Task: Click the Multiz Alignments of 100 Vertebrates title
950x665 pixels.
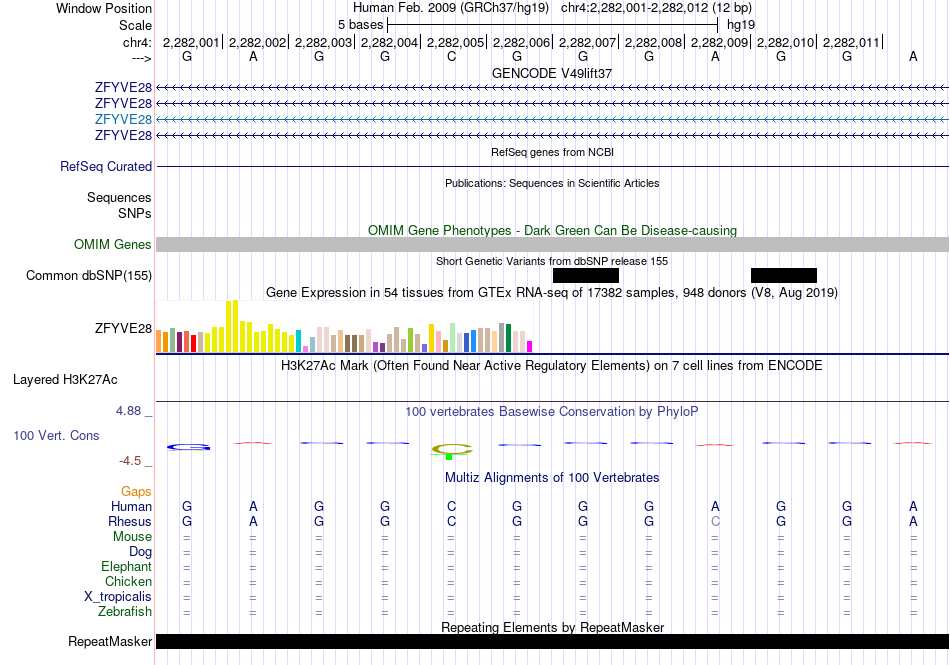Action: click(x=552, y=477)
